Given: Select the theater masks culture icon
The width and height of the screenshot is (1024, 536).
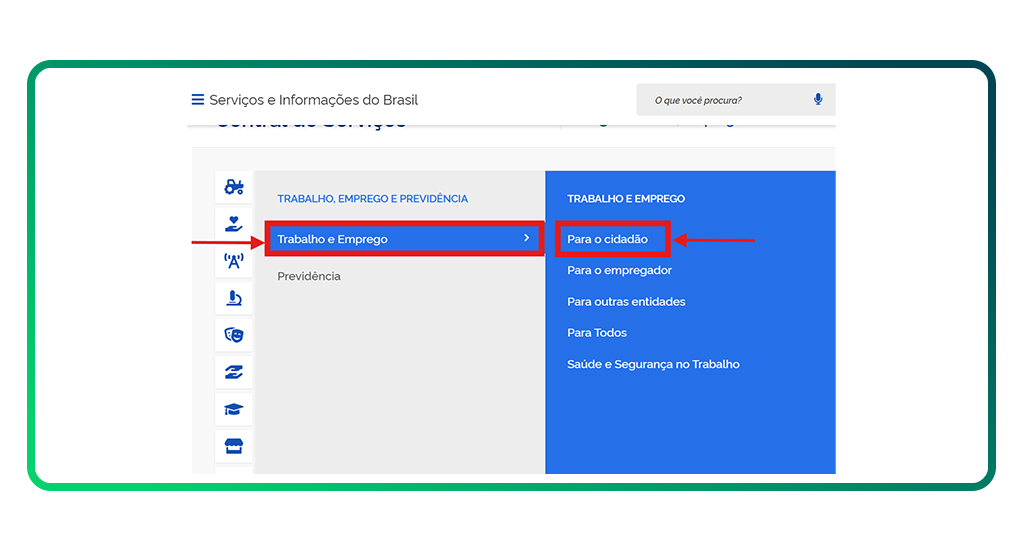Looking at the screenshot, I should tap(234, 334).
